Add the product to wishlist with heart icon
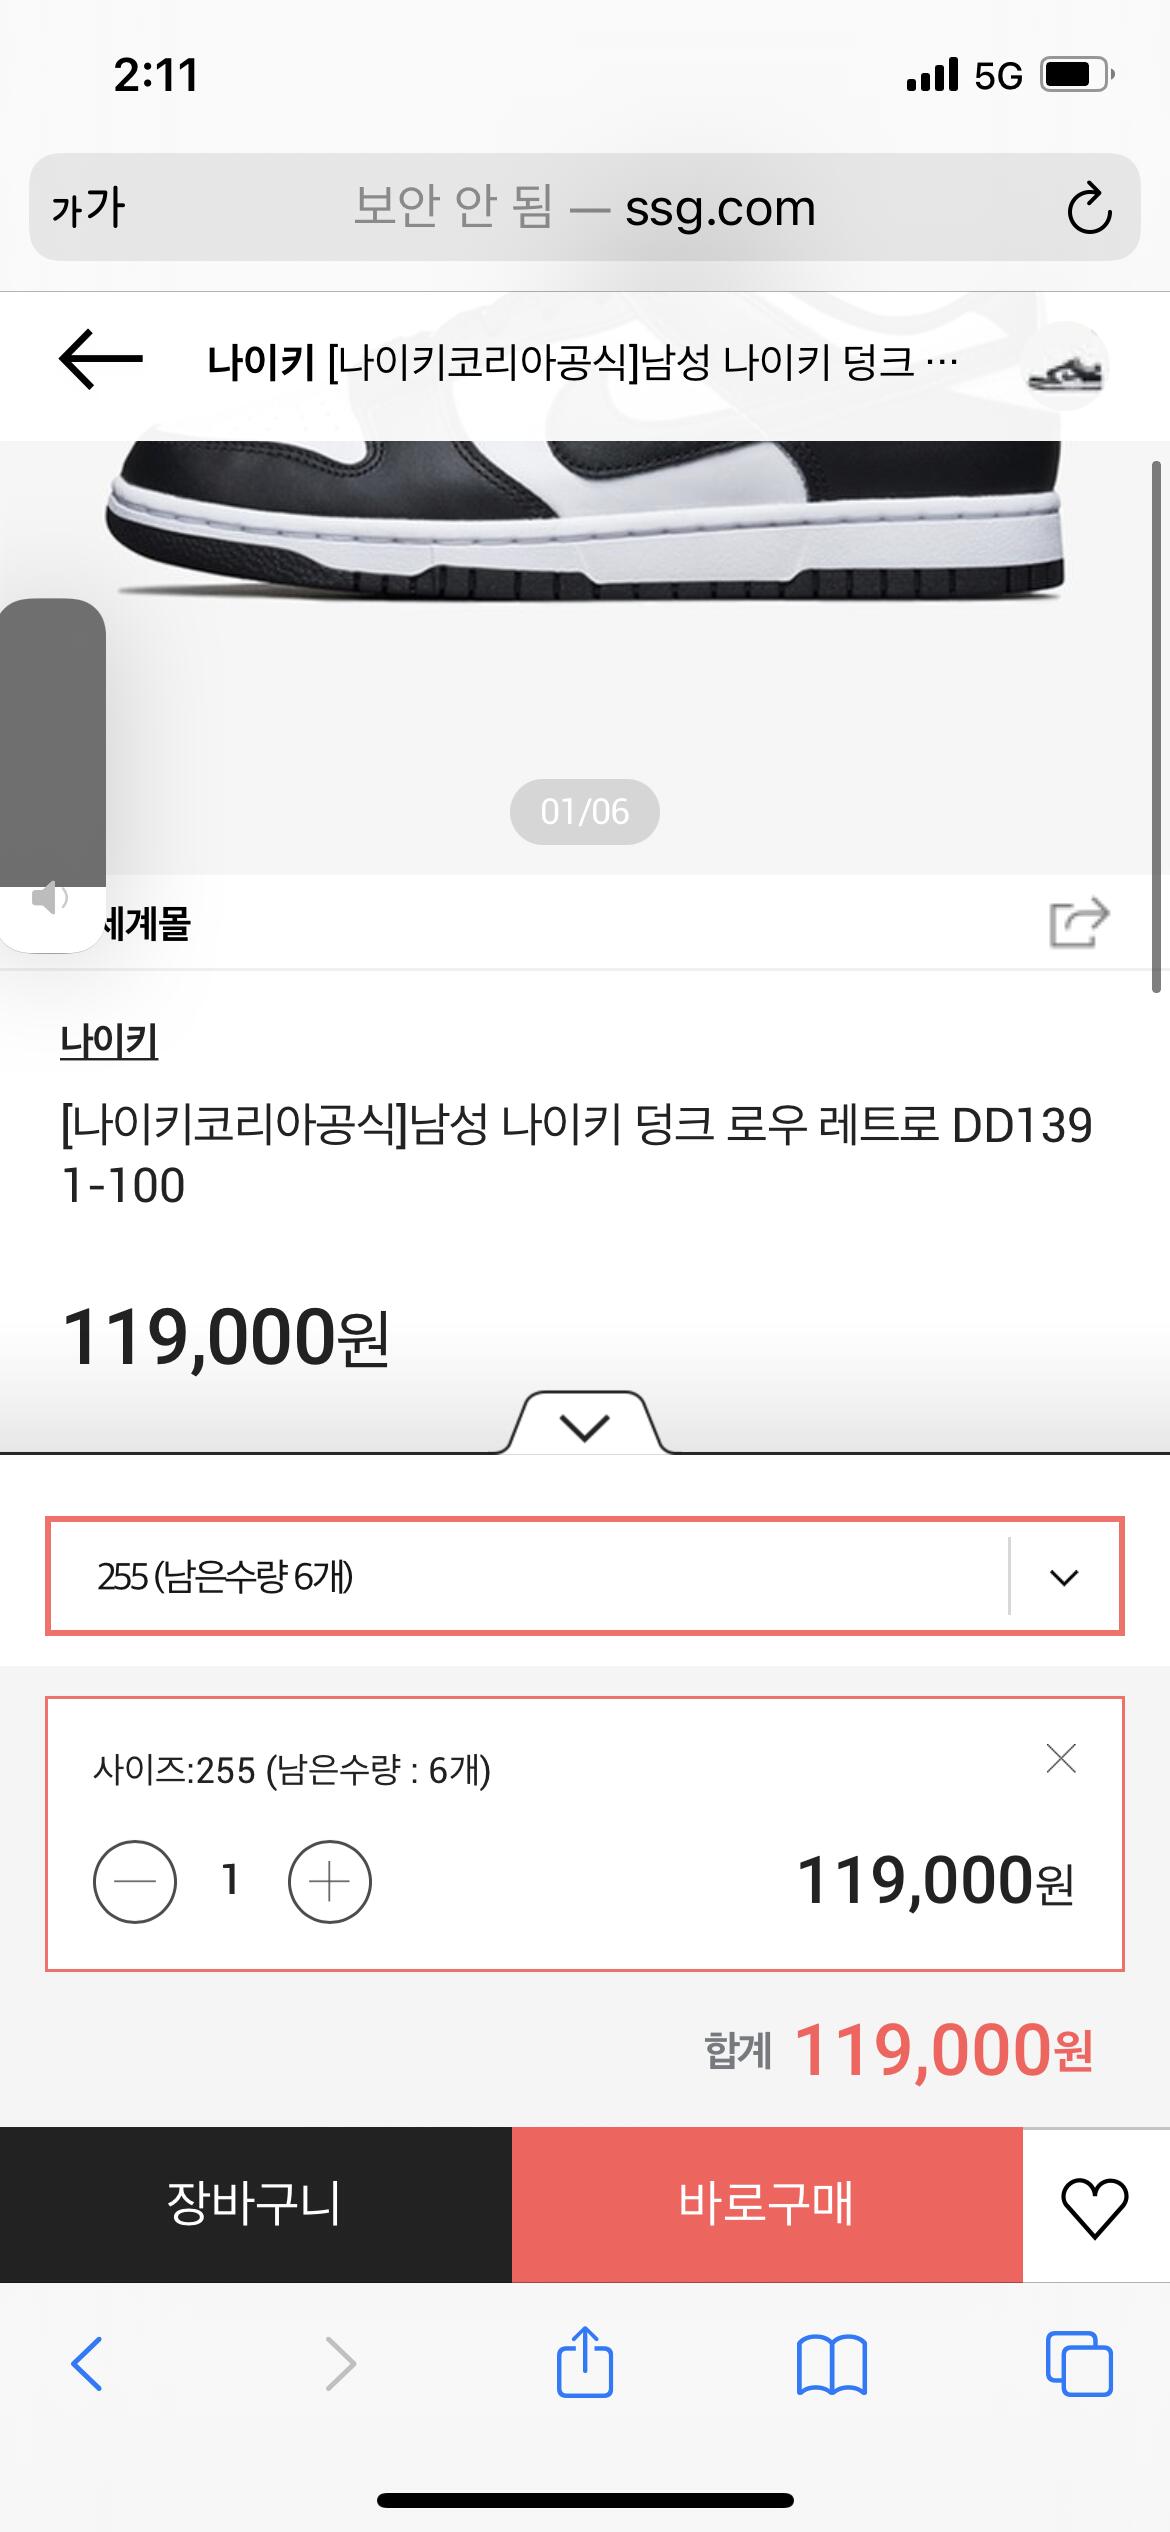 pyautogui.click(x=1095, y=2205)
